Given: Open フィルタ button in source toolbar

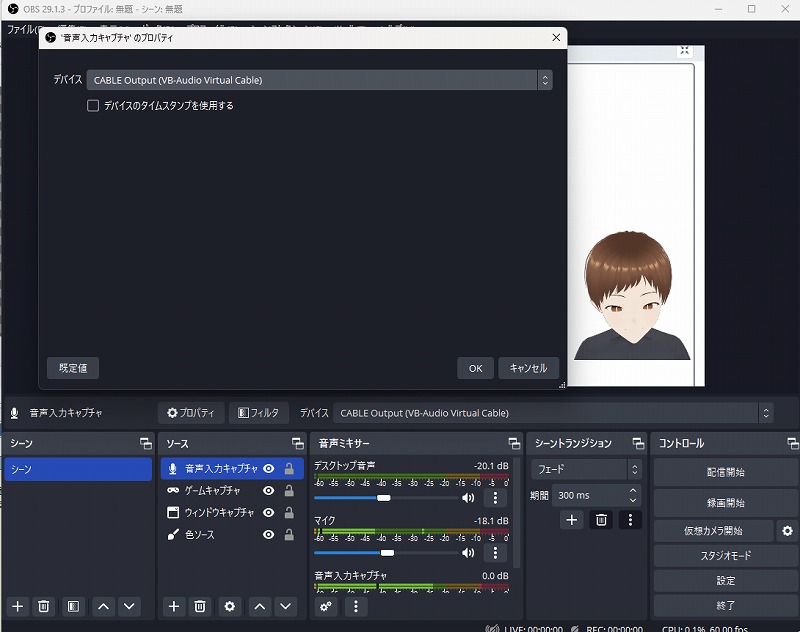Looking at the screenshot, I should 259,413.
